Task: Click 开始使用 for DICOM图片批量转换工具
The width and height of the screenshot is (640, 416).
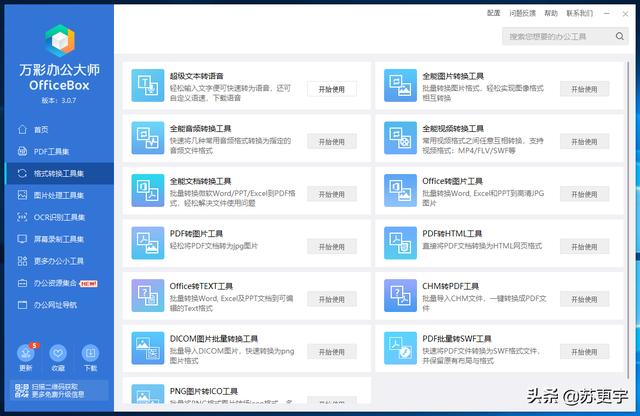Action: pos(332,352)
